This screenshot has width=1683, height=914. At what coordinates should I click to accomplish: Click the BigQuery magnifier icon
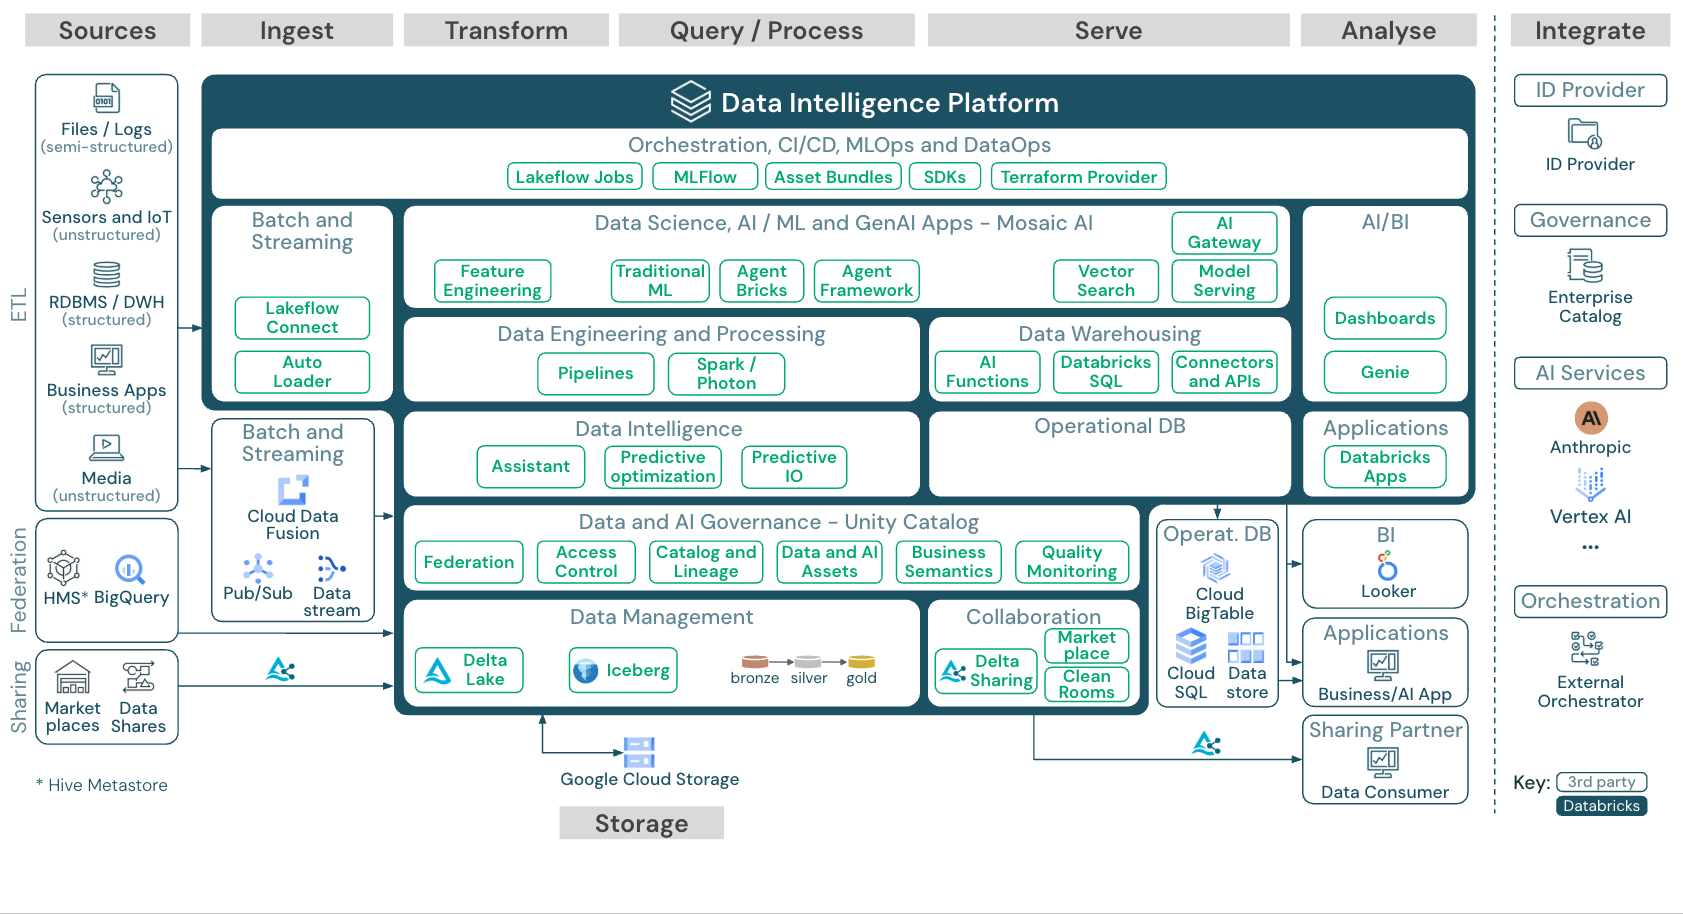click(130, 569)
